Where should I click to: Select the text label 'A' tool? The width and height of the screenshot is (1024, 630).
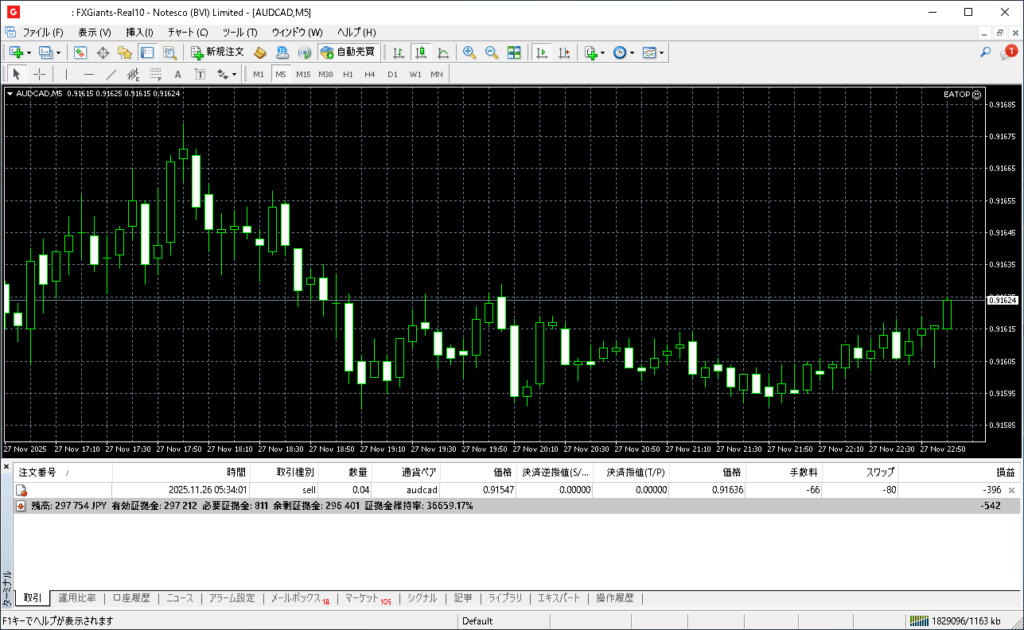178,74
